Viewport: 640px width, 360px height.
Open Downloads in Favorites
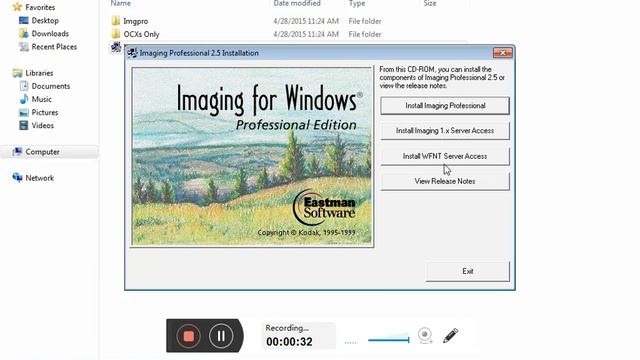[x=50, y=33]
